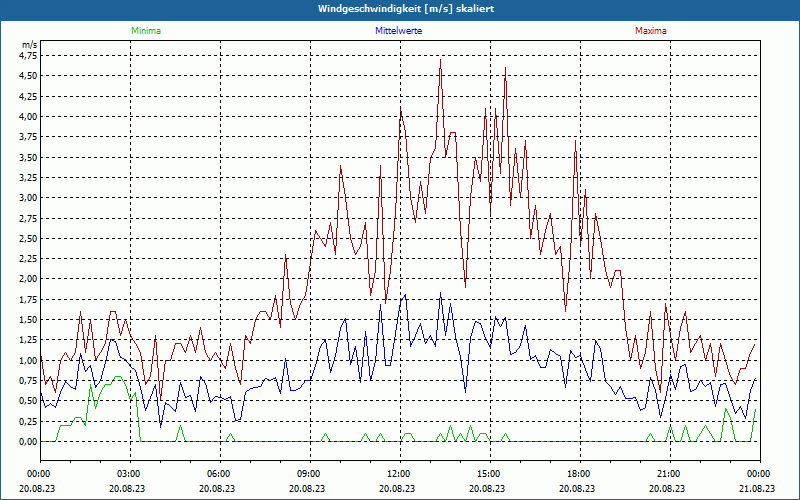Click the '3,75' y-axis value

(29, 137)
